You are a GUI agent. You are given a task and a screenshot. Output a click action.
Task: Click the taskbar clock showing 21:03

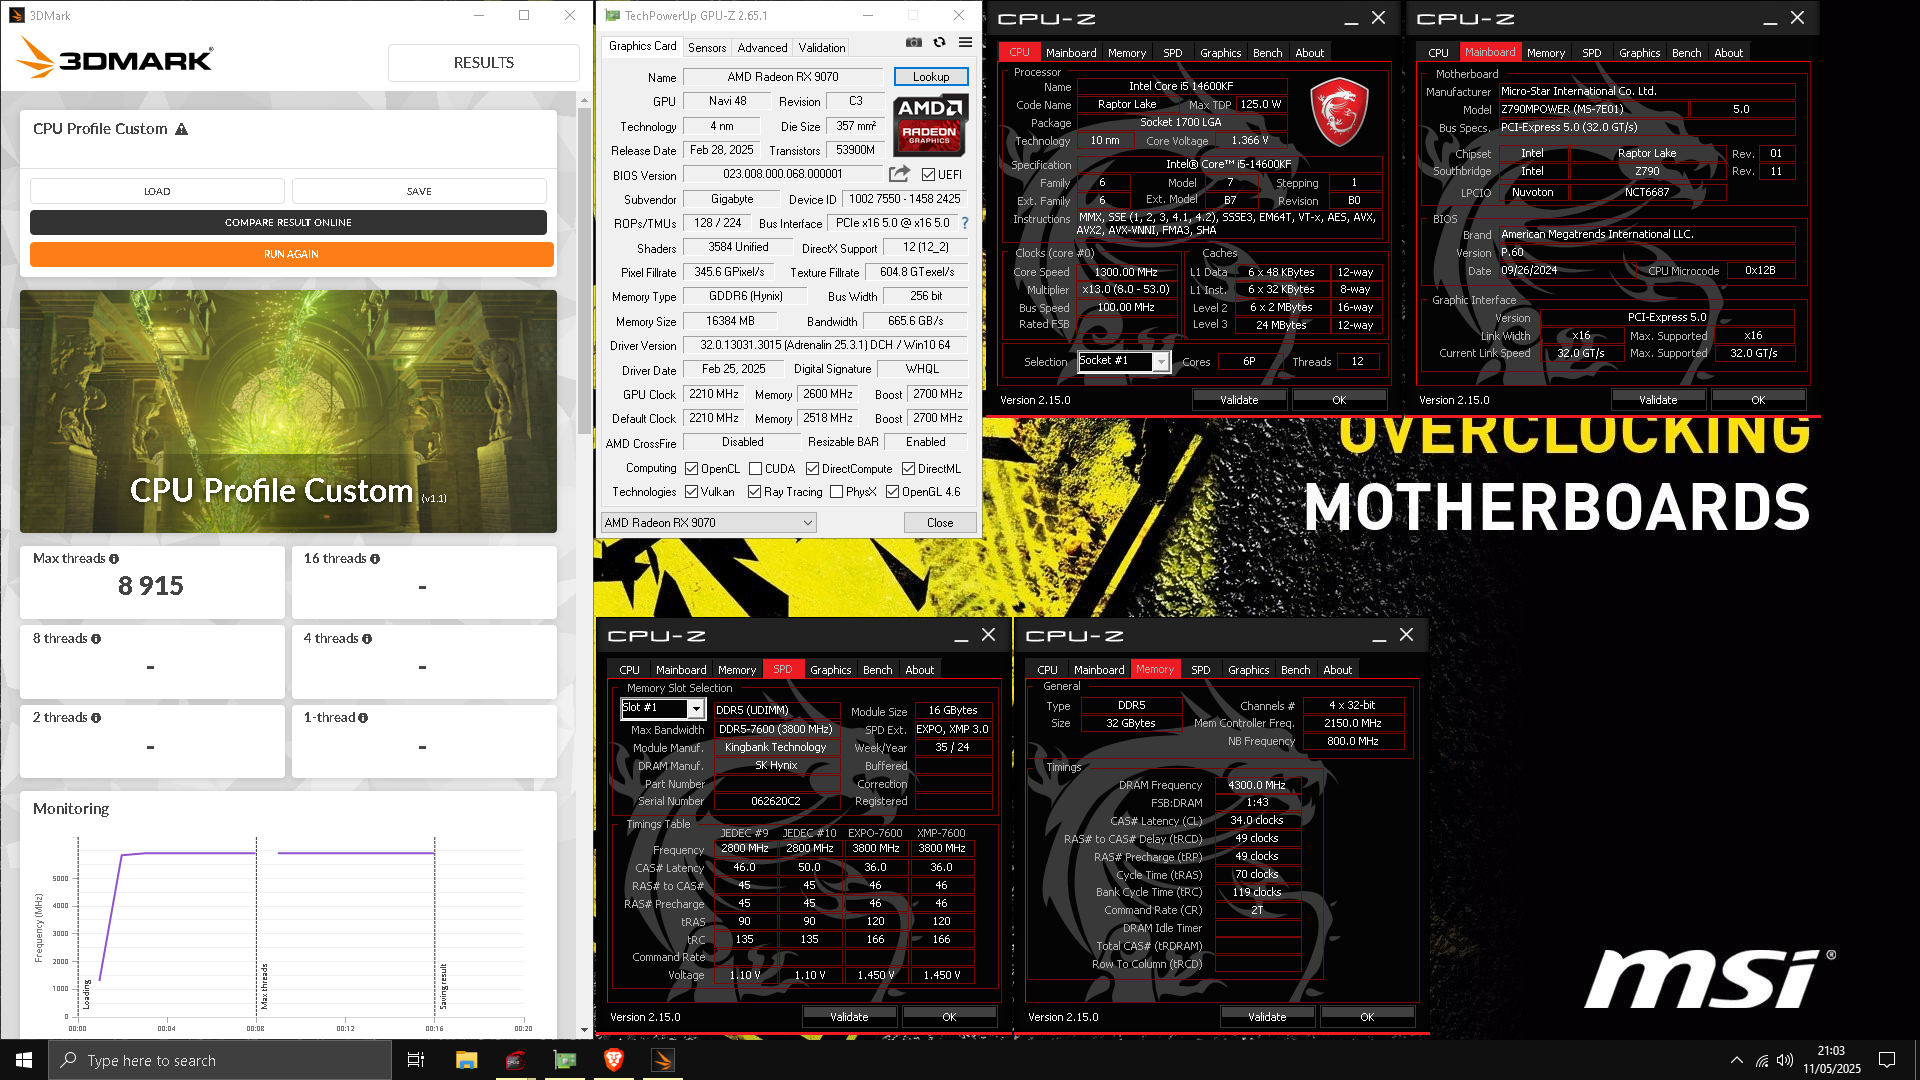pos(1831,1060)
